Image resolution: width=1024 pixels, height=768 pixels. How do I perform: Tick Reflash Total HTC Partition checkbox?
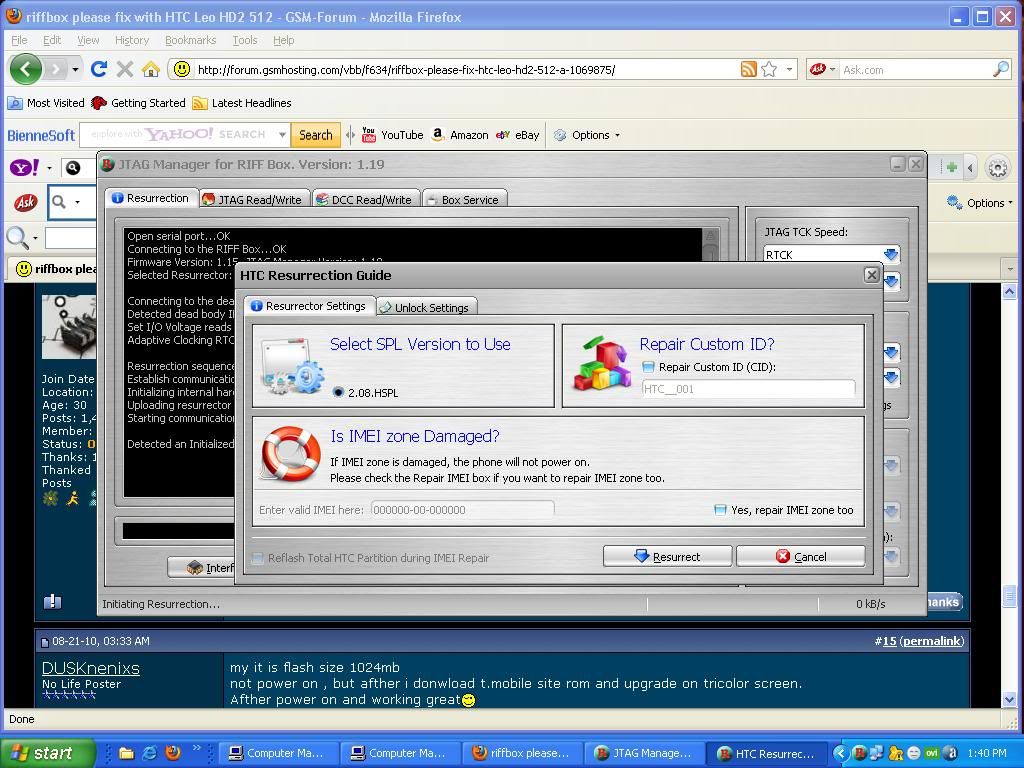[x=258, y=558]
